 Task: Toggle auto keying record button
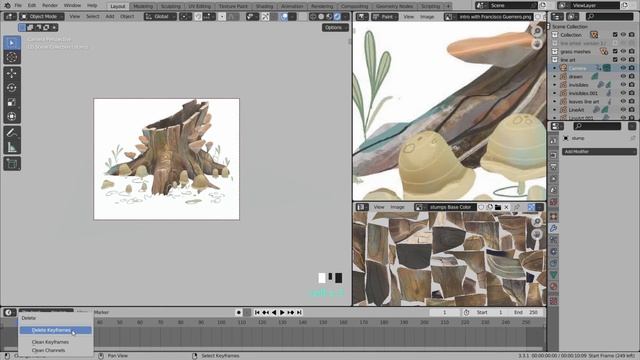239,312
